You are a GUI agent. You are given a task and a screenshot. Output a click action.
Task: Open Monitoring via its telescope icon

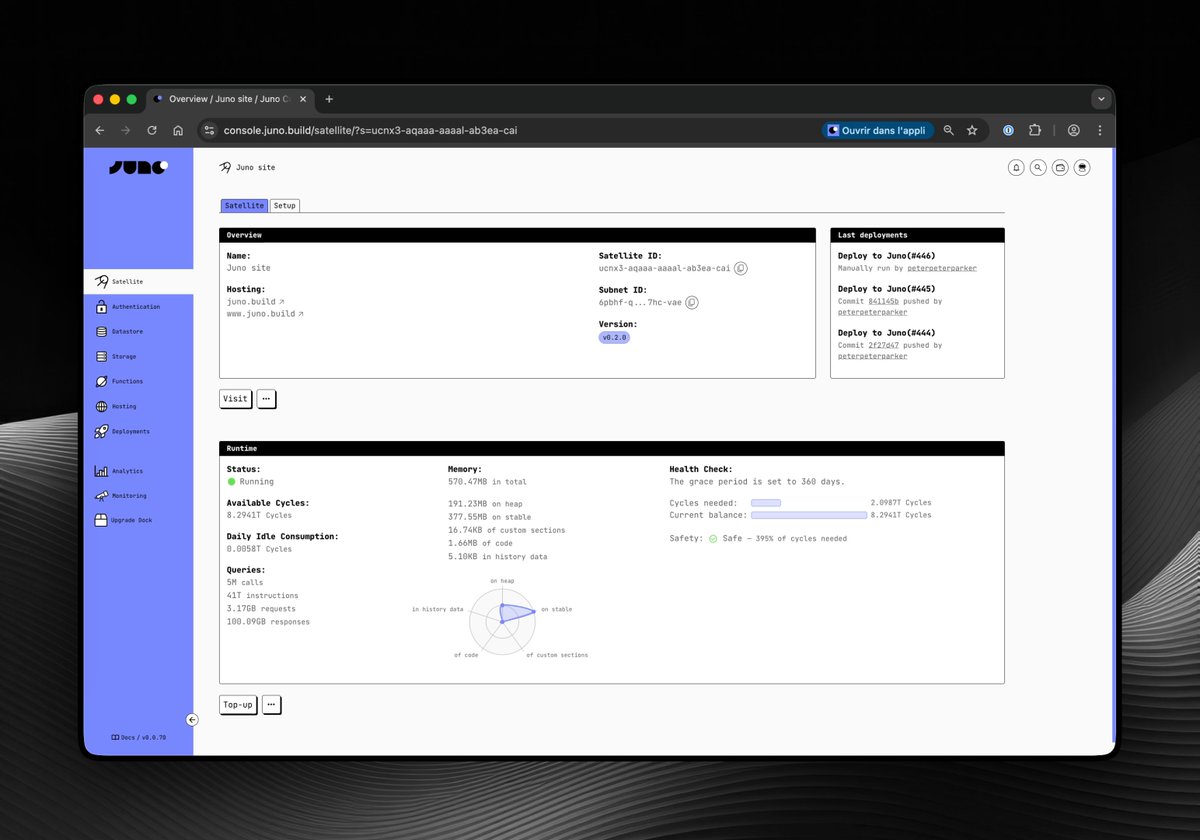101,496
